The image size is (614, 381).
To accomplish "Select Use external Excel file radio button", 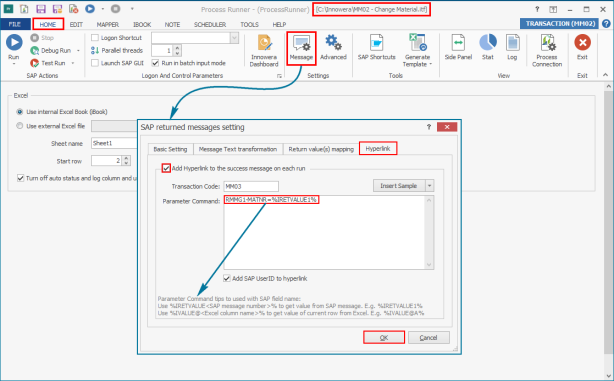I will (20, 126).
